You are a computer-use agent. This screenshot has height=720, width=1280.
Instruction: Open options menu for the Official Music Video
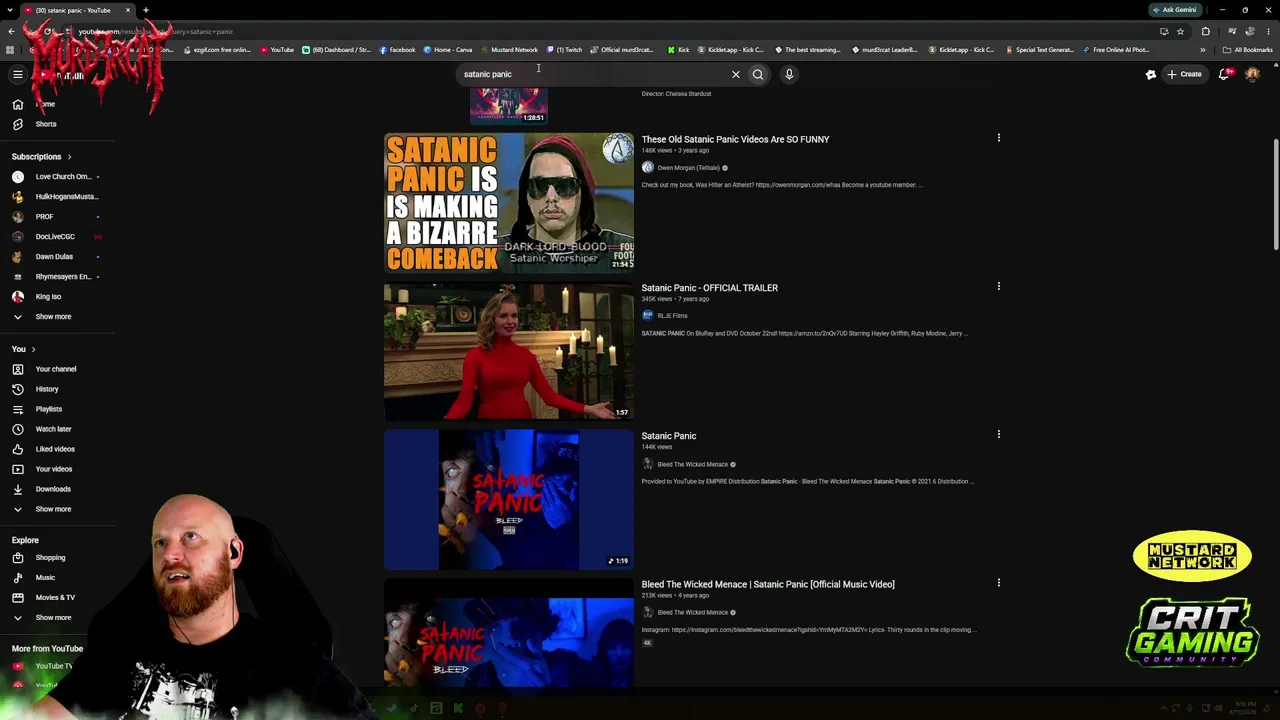(x=998, y=582)
